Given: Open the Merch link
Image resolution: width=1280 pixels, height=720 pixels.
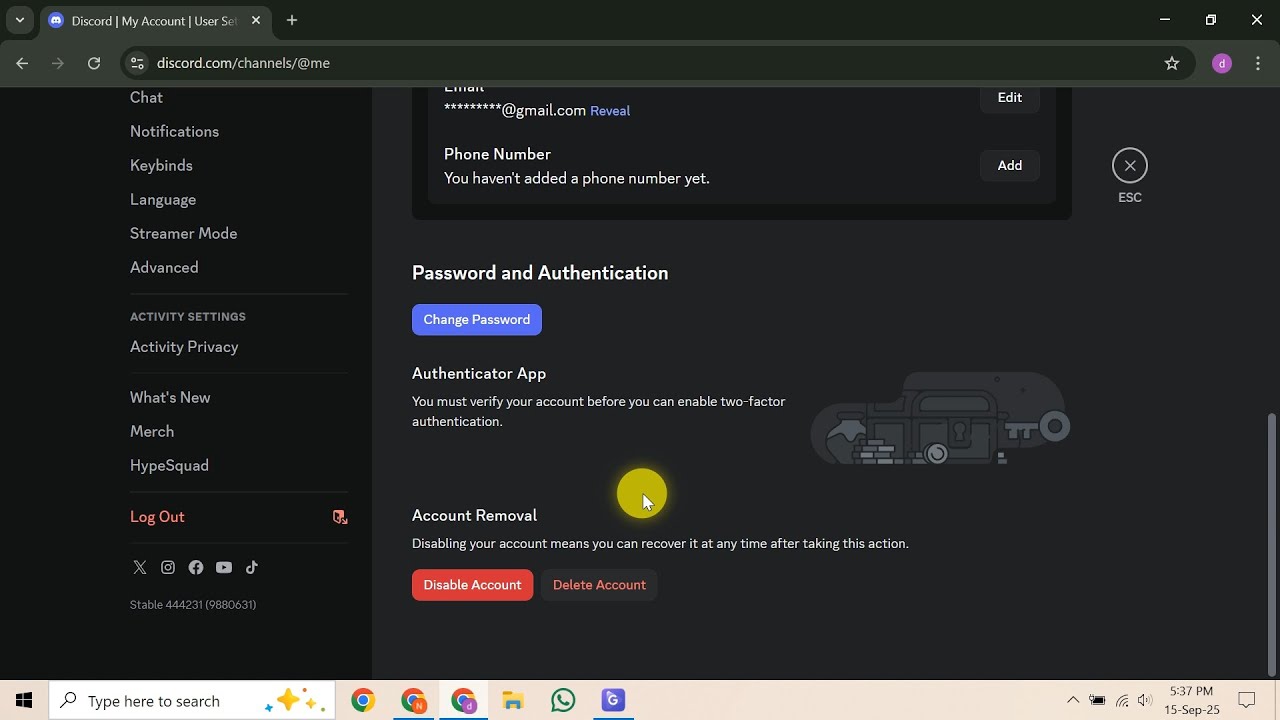Looking at the screenshot, I should [152, 432].
